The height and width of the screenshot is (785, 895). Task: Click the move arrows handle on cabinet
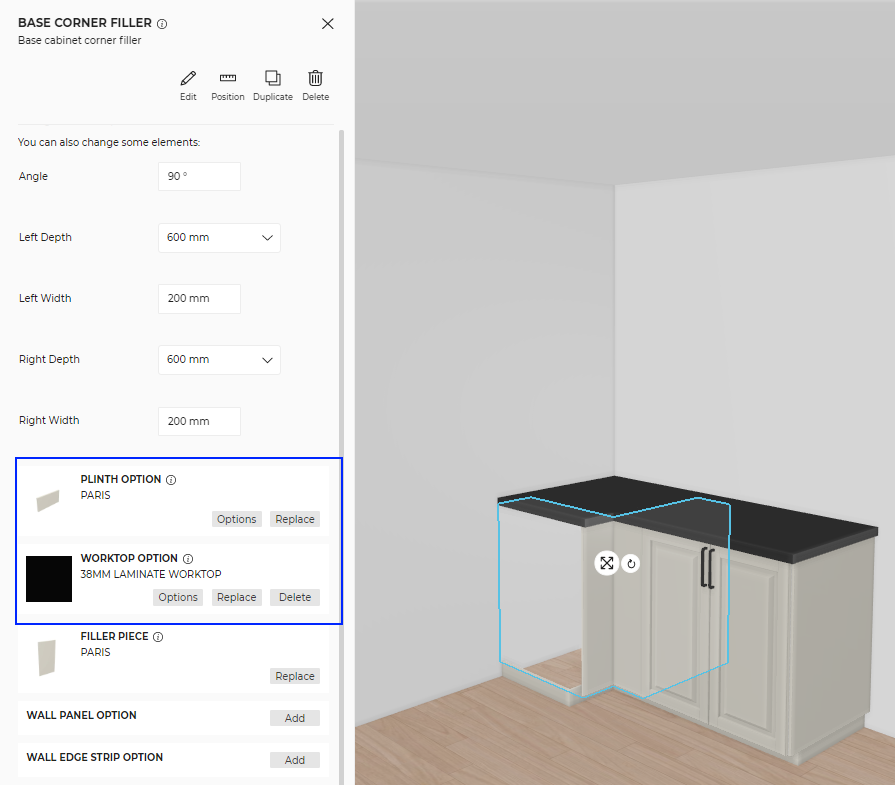pos(606,563)
